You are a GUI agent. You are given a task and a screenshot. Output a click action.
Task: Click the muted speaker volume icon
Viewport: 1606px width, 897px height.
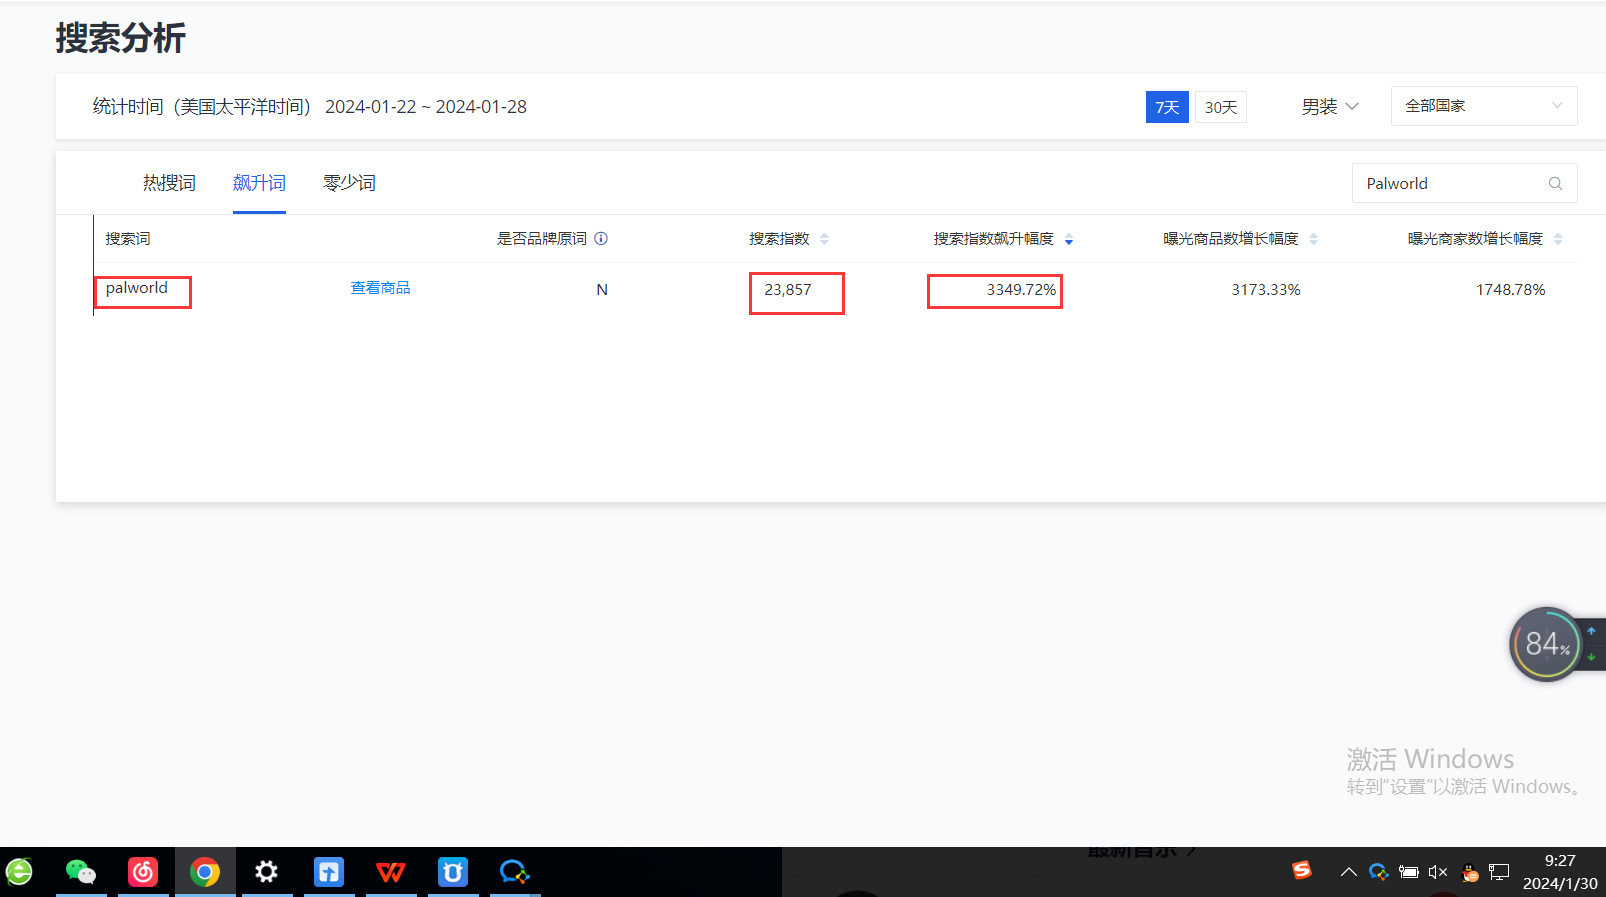click(1438, 872)
